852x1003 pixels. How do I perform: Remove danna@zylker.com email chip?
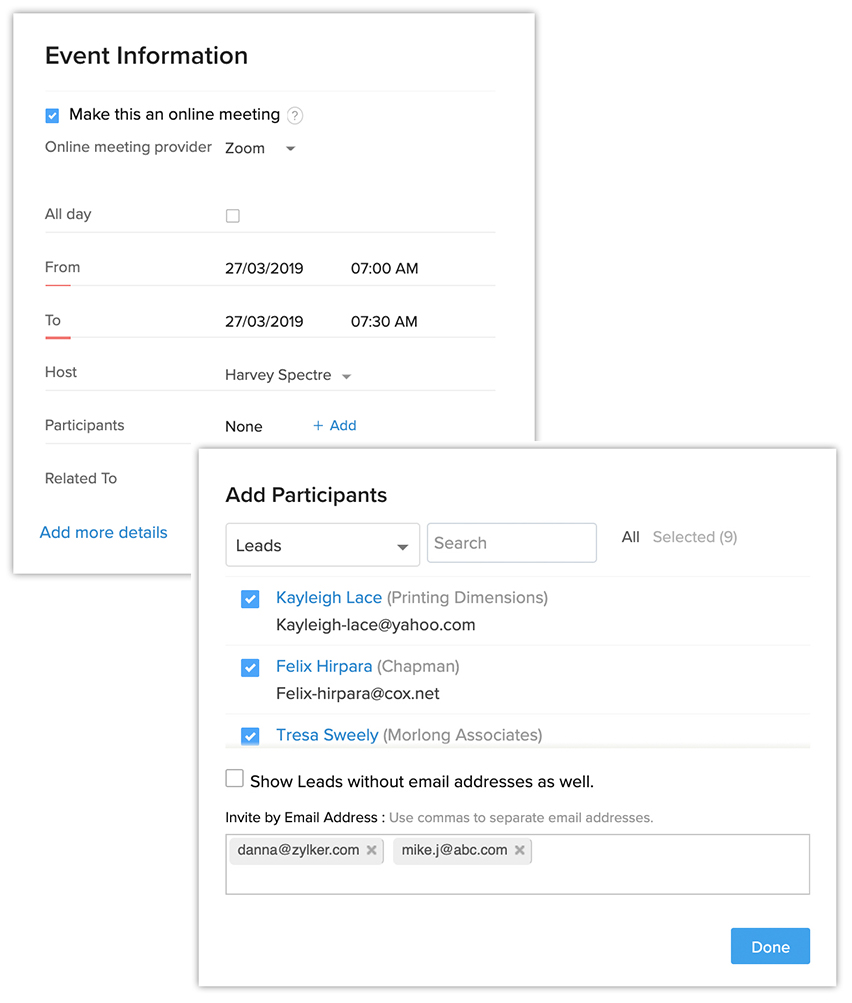coord(371,851)
